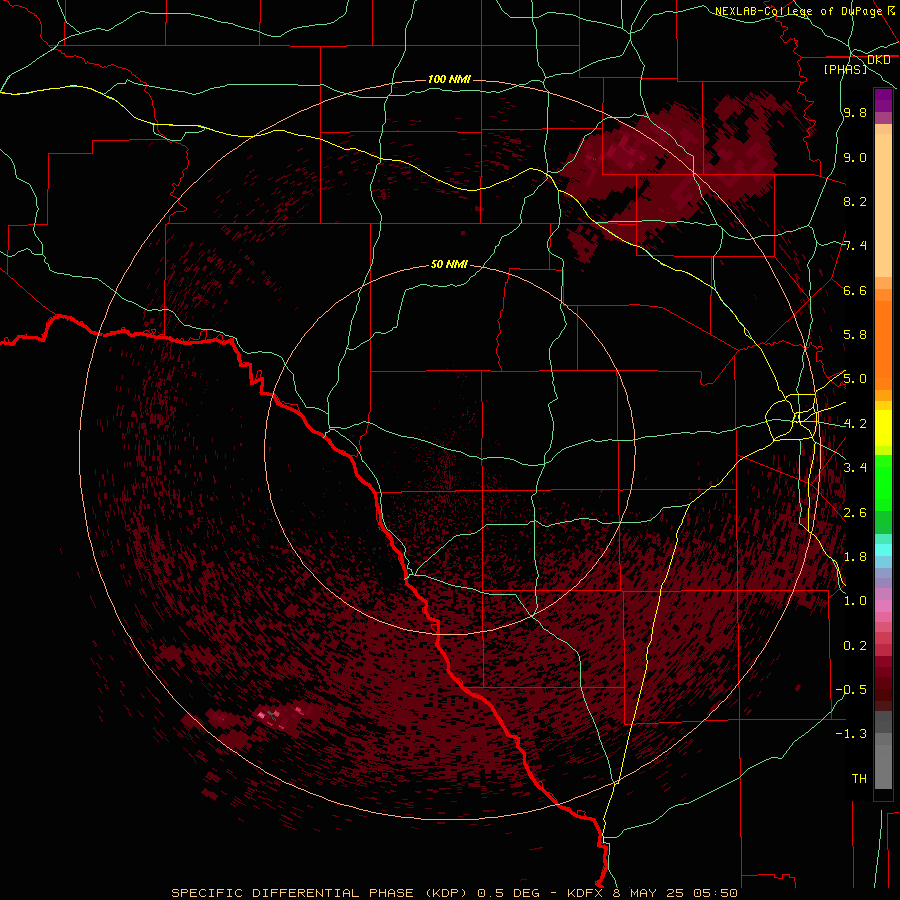Click the yellow segment of the color bar
The width and height of the screenshot is (900, 900).
pos(883,428)
